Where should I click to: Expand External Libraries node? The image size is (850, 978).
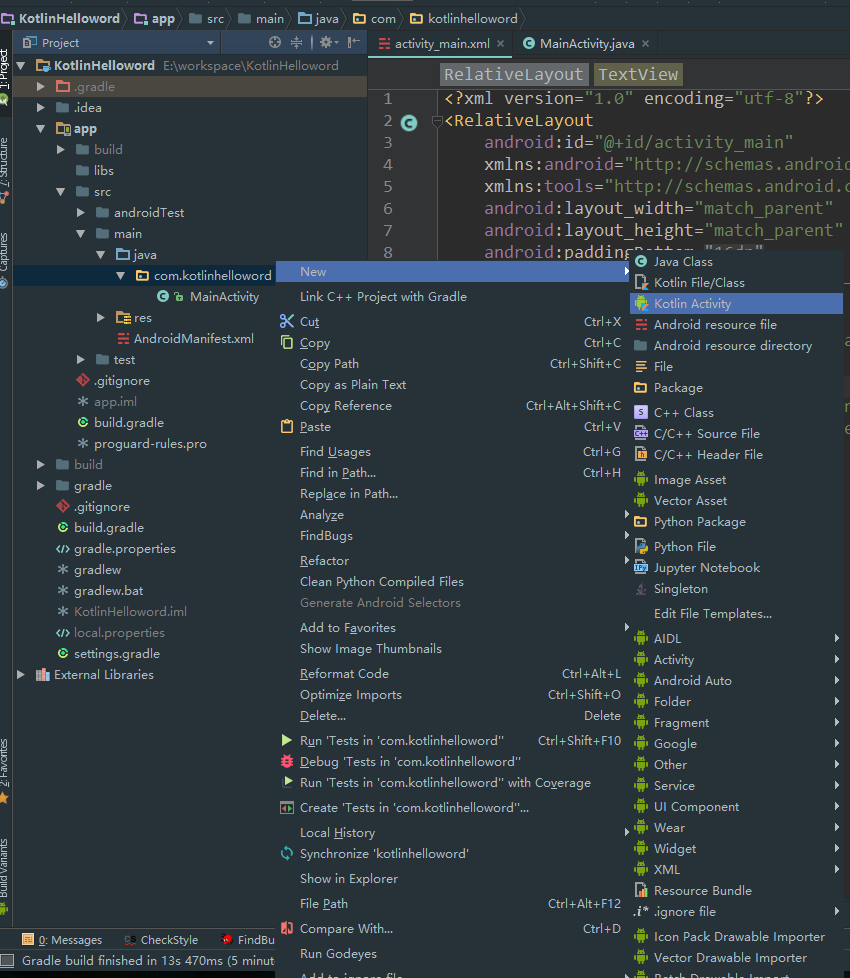click(x=21, y=674)
